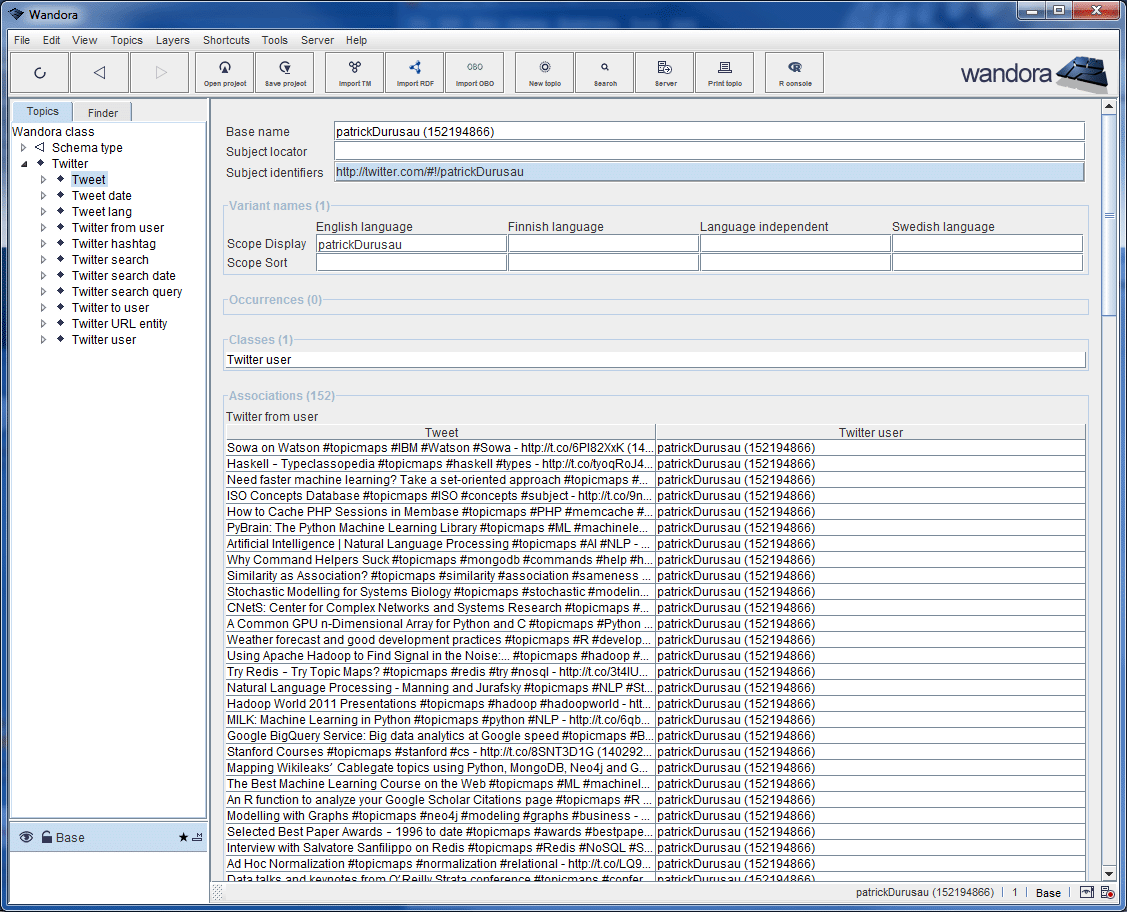Import an OBO file via its toolbar icon
The image size is (1127, 912).
tap(475, 72)
